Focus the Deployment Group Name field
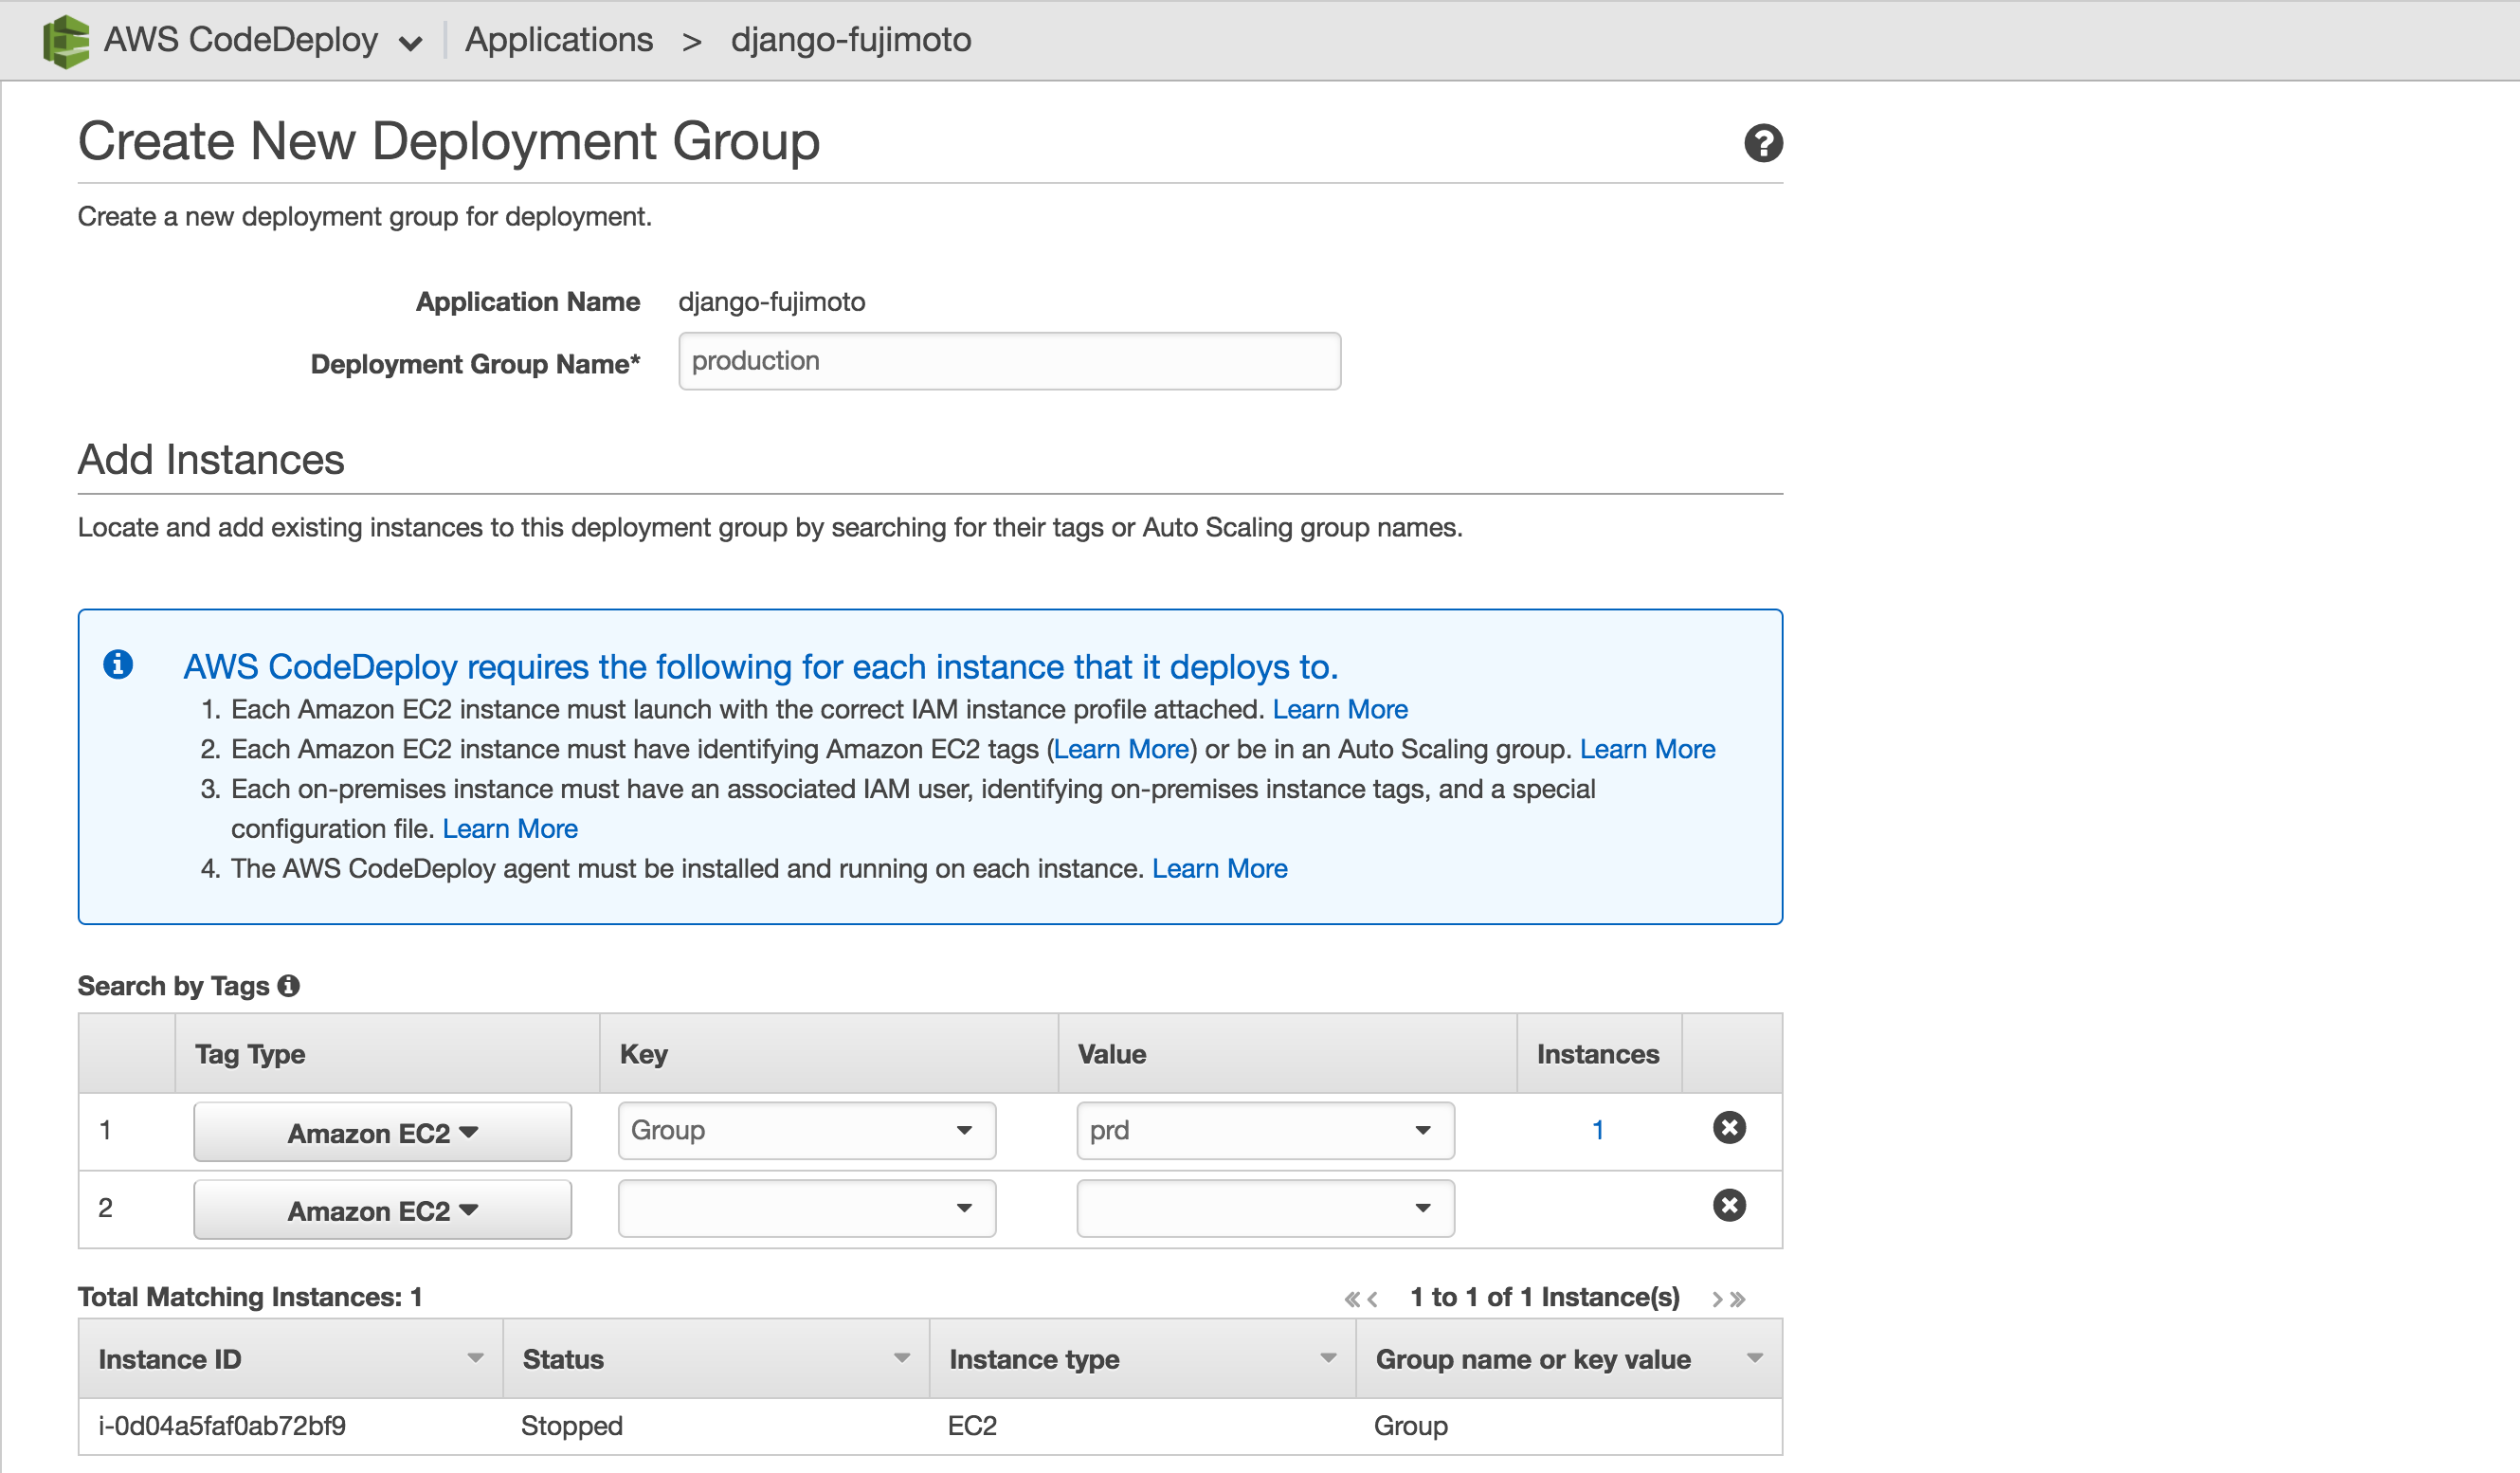The image size is (2520, 1473). [1009, 361]
